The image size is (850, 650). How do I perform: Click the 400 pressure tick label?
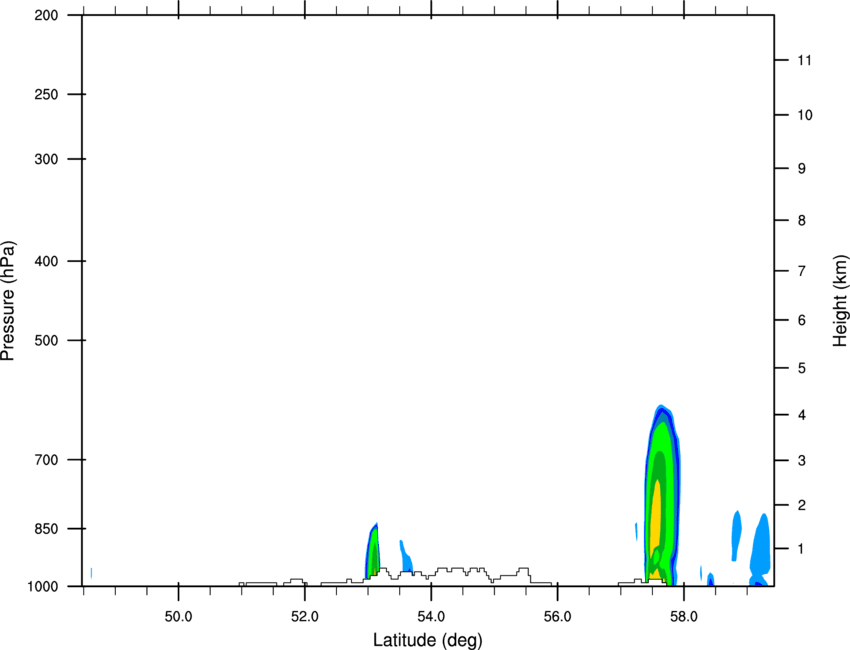click(46, 261)
